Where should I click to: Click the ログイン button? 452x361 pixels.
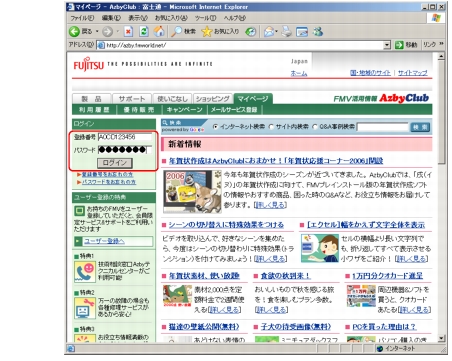click(x=115, y=163)
